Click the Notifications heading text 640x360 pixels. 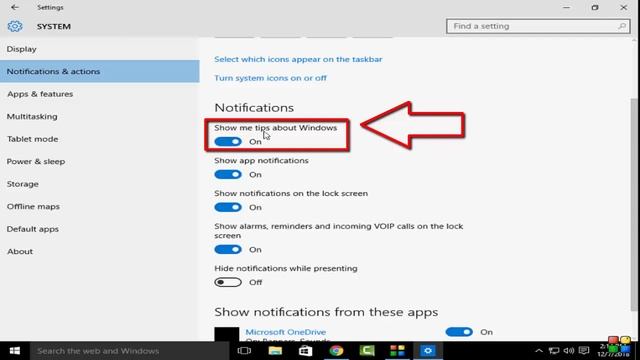tap(254, 108)
